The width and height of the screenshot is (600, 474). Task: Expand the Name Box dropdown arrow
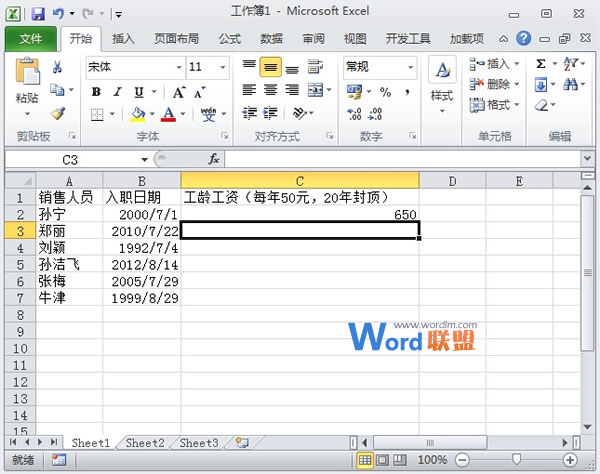click(x=144, y=160)
